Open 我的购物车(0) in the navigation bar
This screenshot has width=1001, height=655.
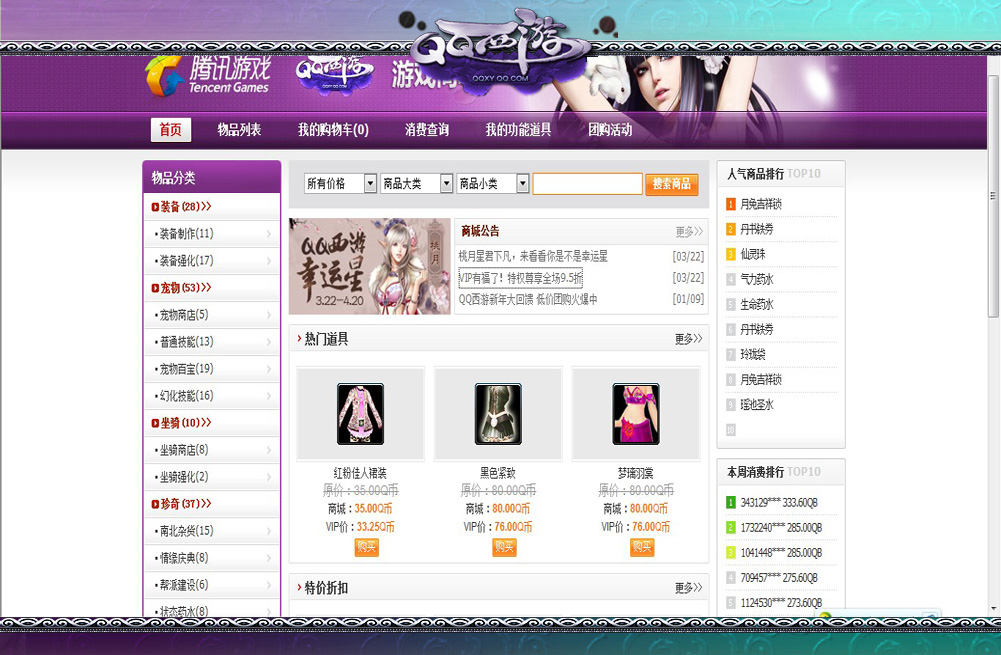pos(333,130)
